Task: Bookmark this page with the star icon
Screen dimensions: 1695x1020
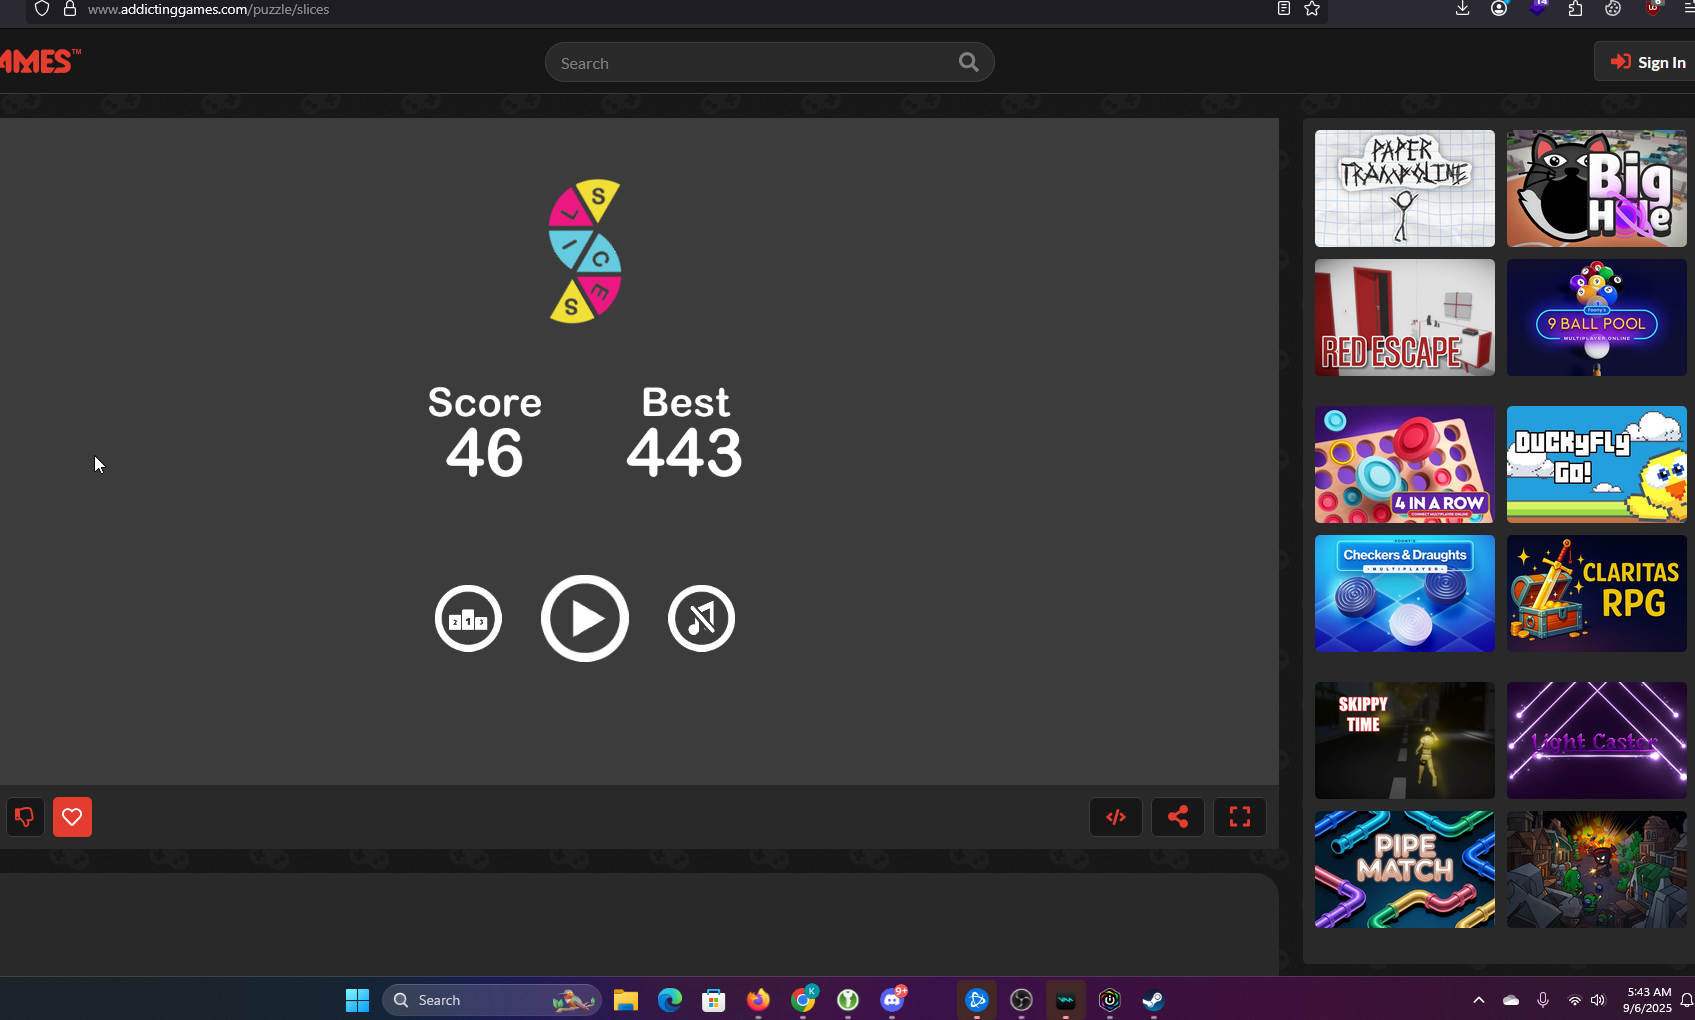Action: [x=1312, y=9]
